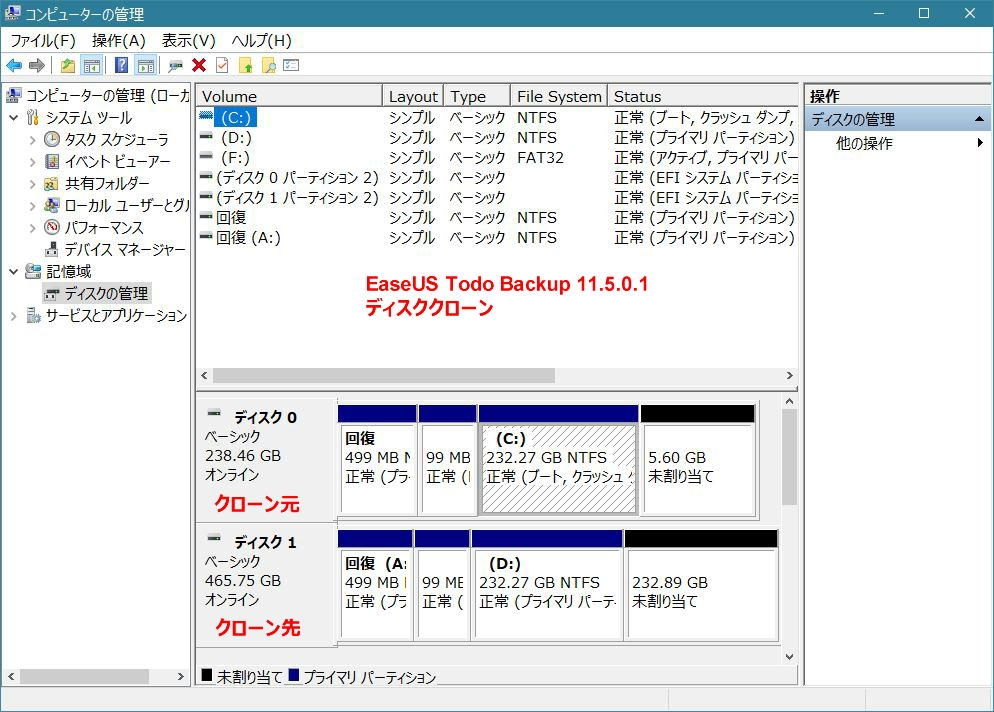Expand the タスク スケジューラ tree node
The image size is (994, 712).
[33, 140]
